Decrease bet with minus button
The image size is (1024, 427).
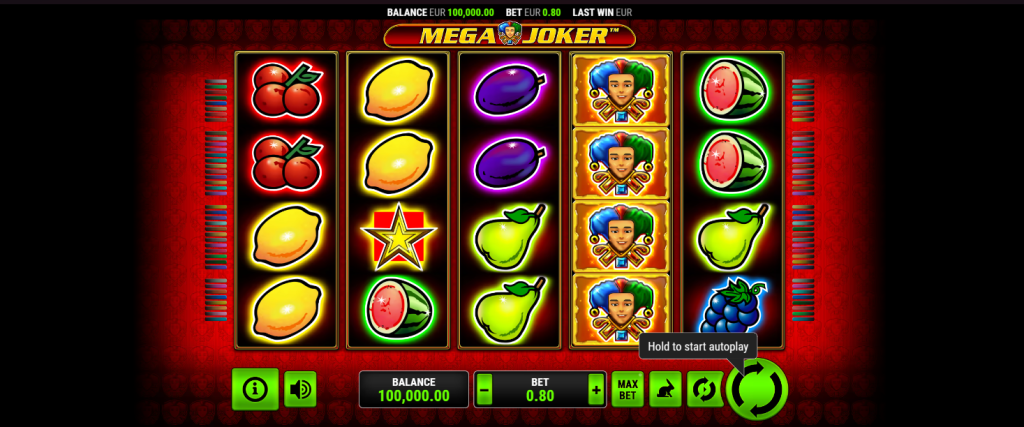coord(484,390)
